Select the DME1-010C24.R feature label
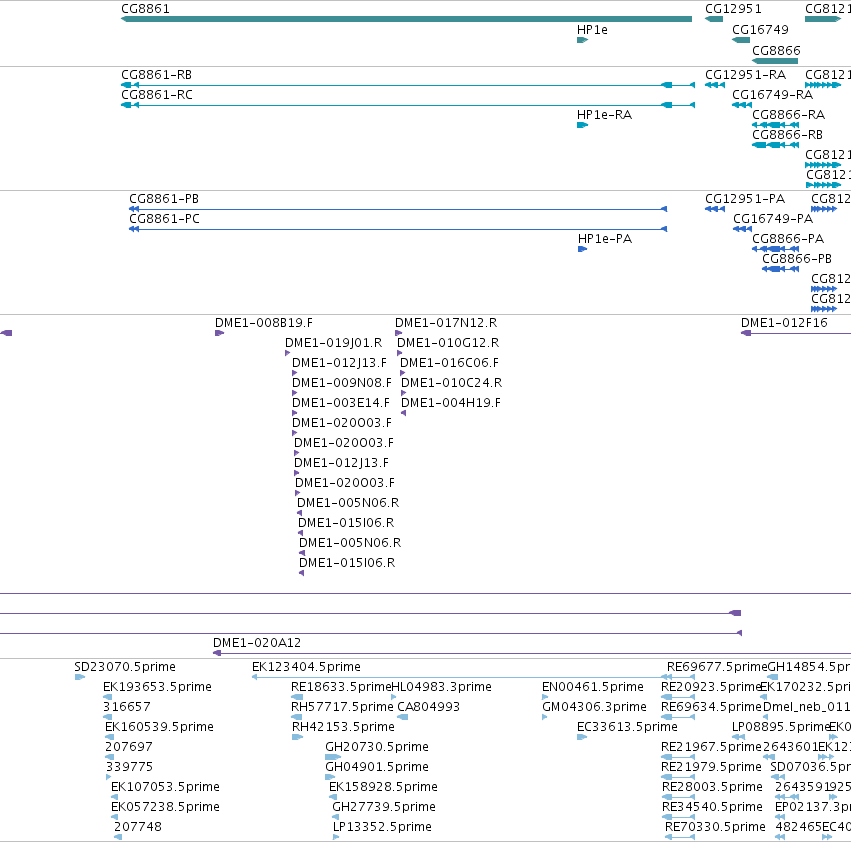 (x=452, y=383)
